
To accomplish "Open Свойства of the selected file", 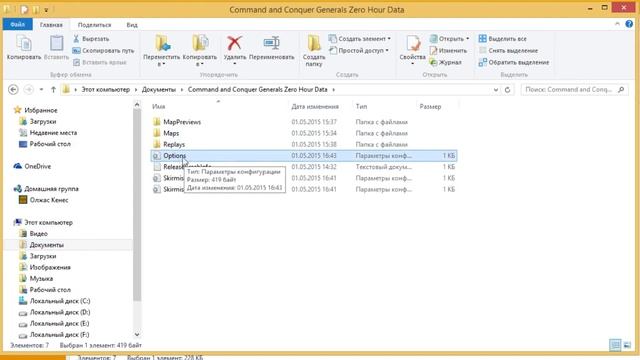I will (x=412, y=50).
